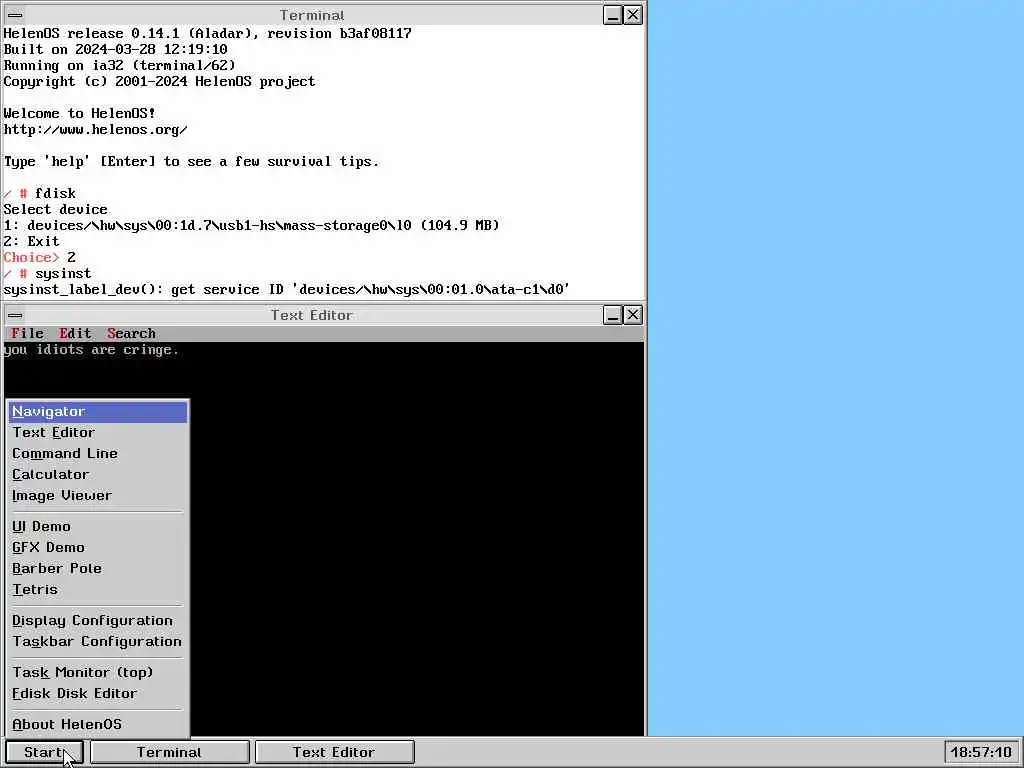The height and width of the screenshot is (768, 1024).
Task: Click the 'Welcome to HelenOS!' line
Action: tap(79, 114)
